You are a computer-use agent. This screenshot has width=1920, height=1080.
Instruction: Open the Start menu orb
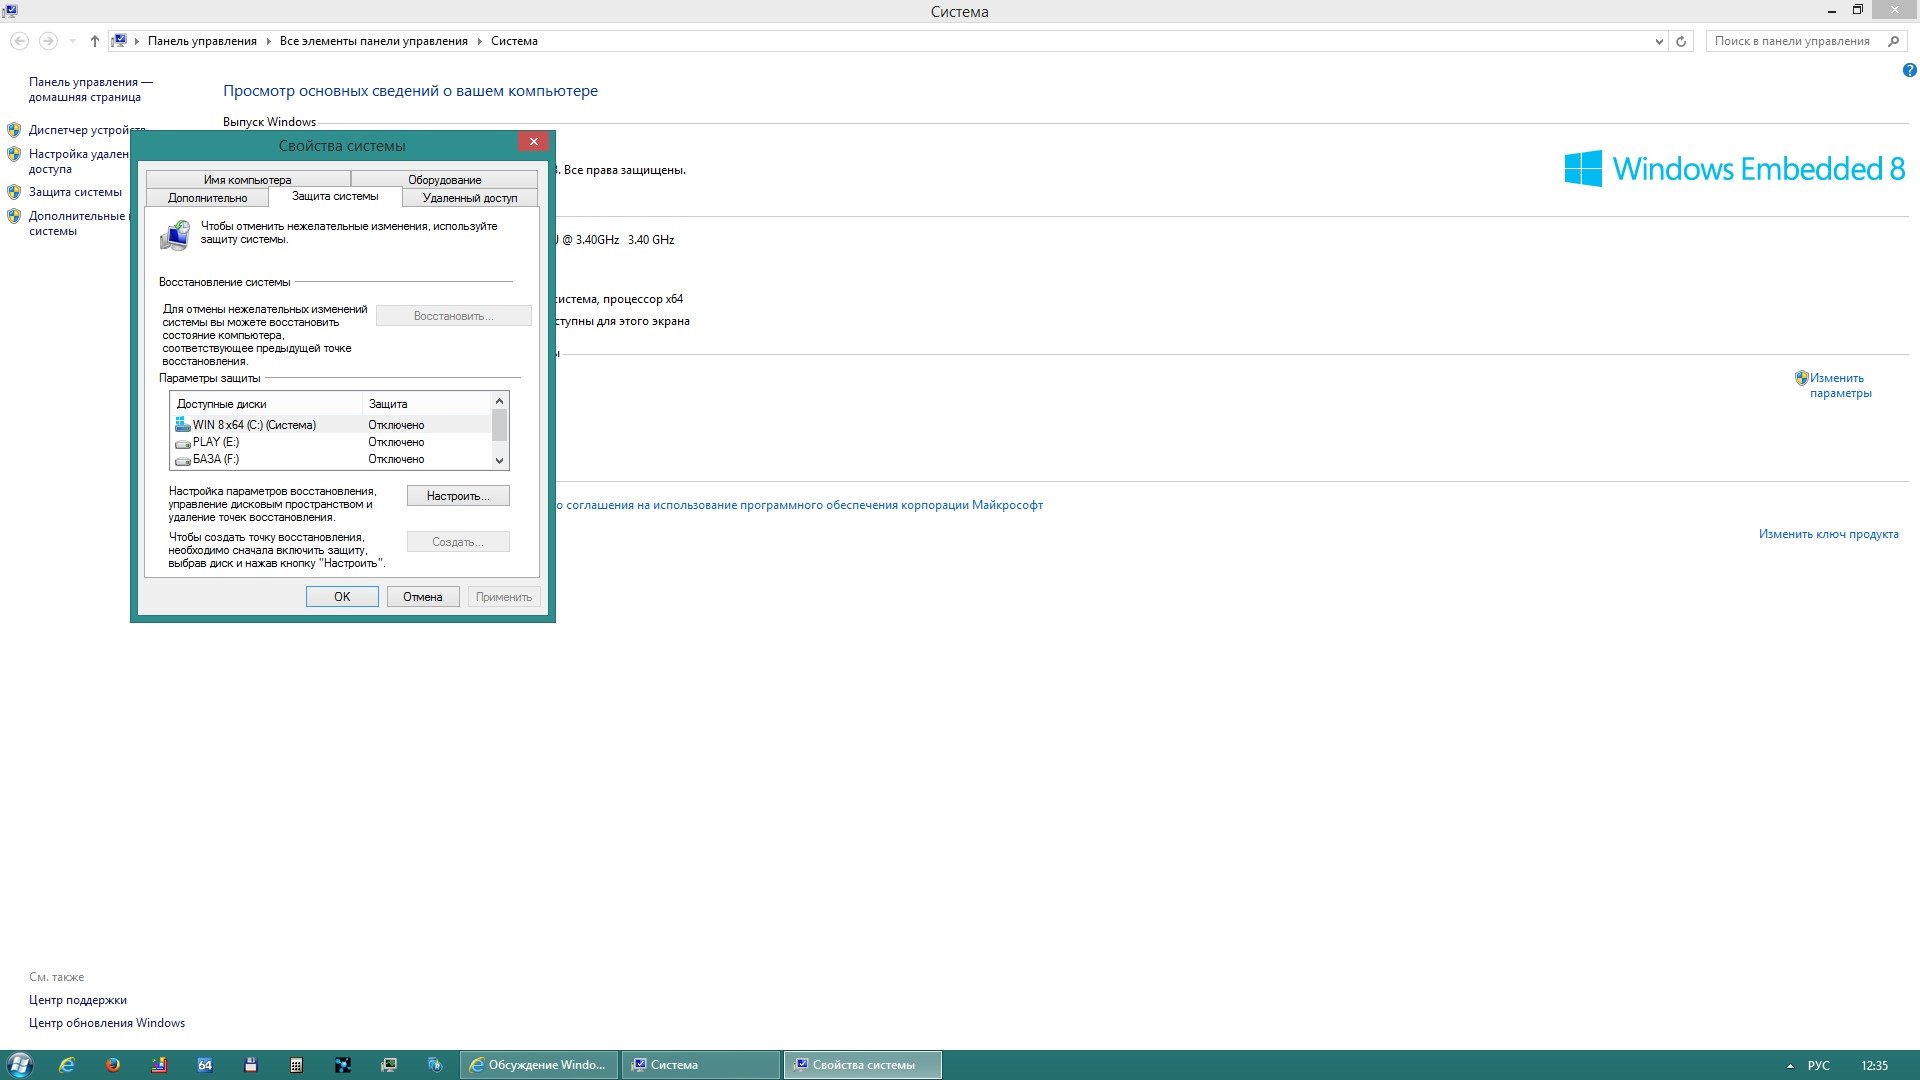(x=19, y=1065)
